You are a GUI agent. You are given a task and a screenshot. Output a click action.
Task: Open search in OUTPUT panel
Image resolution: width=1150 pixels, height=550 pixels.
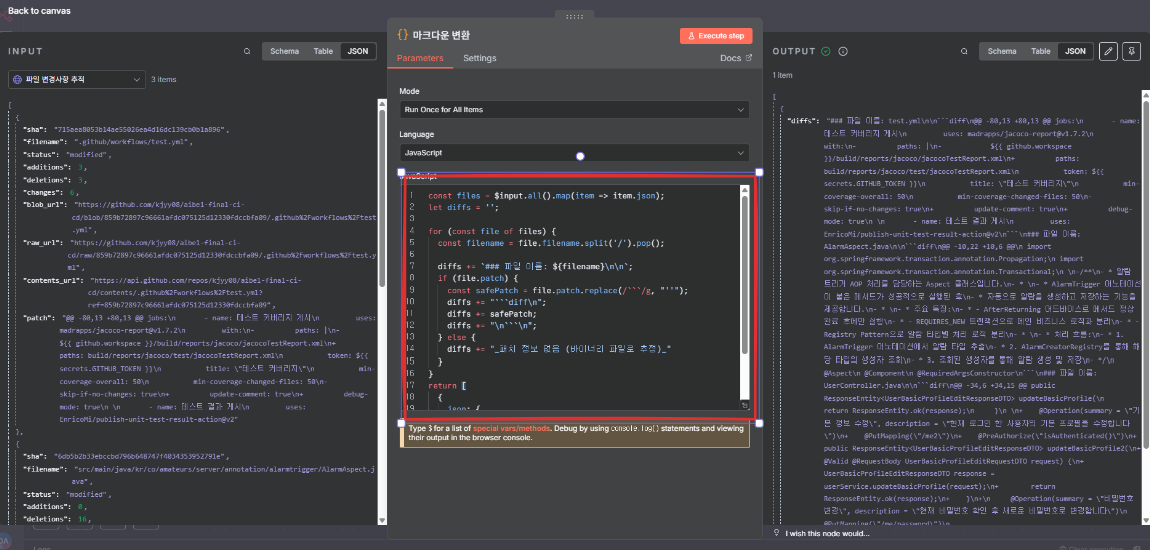[x=964, y=51]
